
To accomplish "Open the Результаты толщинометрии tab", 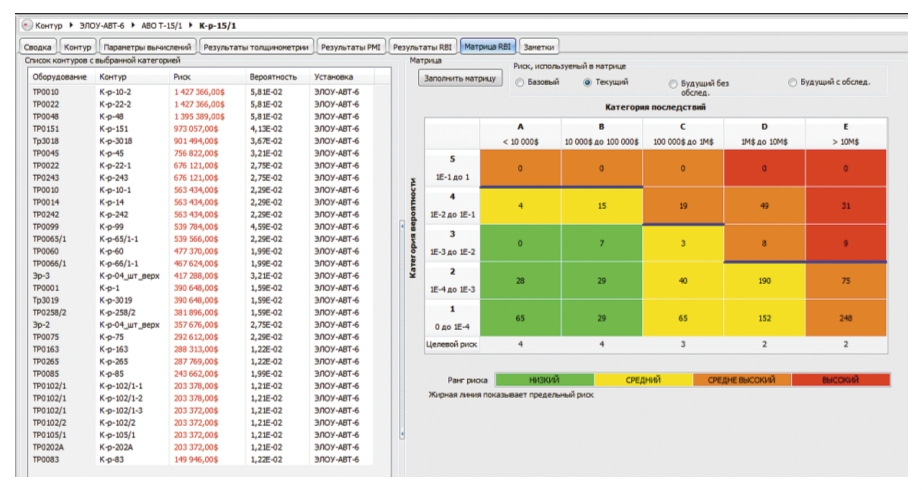I will click(256, 47).
